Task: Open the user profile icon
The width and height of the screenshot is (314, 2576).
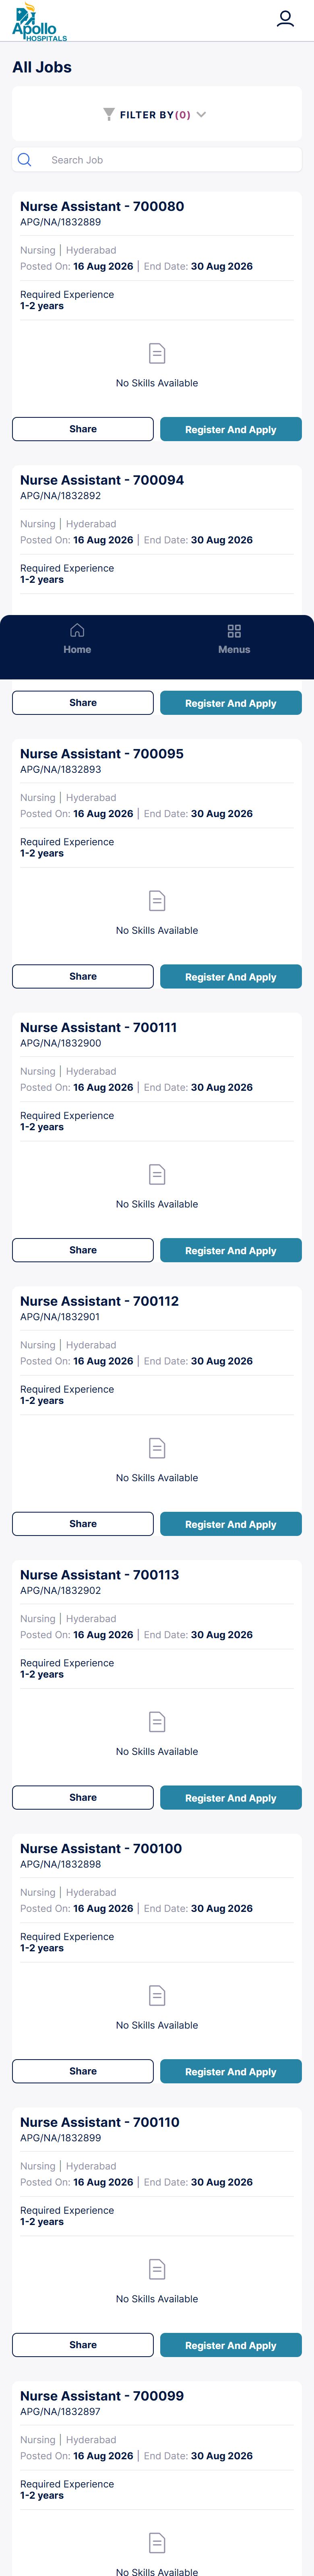Action: point(285,19)
